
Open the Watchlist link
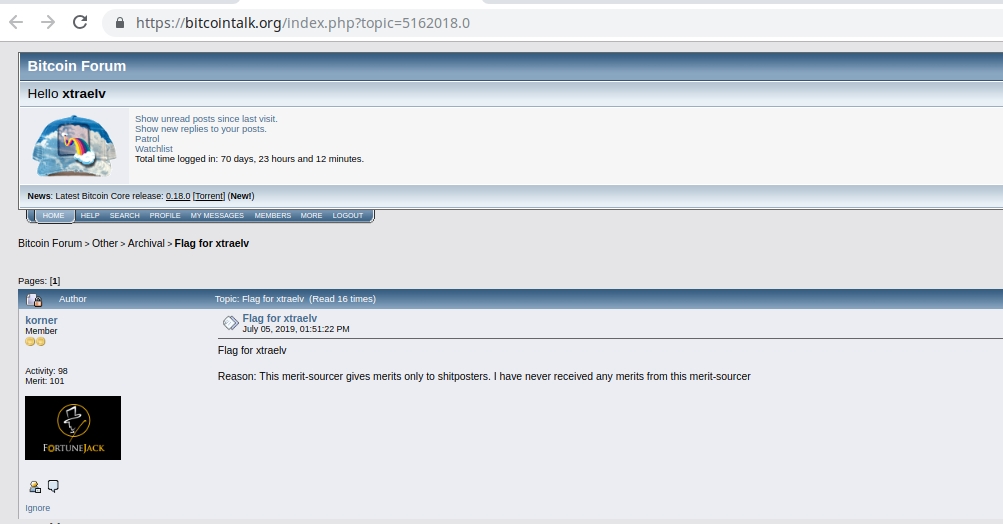154,148
